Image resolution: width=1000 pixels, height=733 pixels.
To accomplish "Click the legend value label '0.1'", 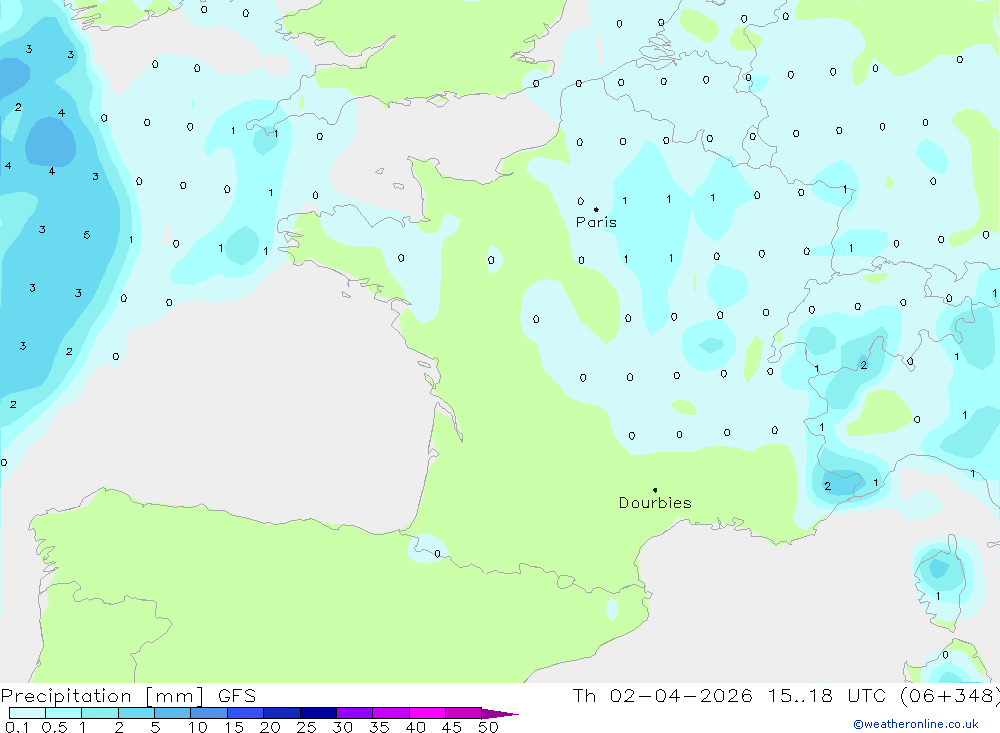I will point(17,727).
